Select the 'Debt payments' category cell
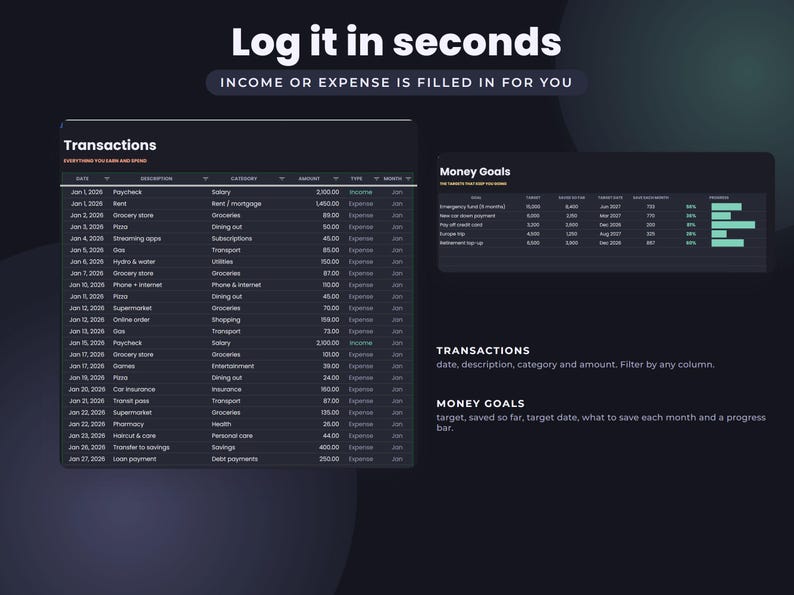Screen dimensions: 794x595 [234, 459]
